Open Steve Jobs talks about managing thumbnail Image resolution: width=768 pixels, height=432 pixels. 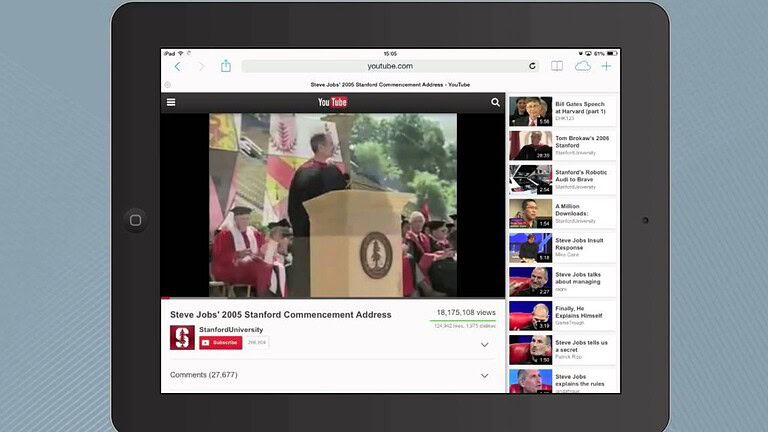click(x=530, y=282)
